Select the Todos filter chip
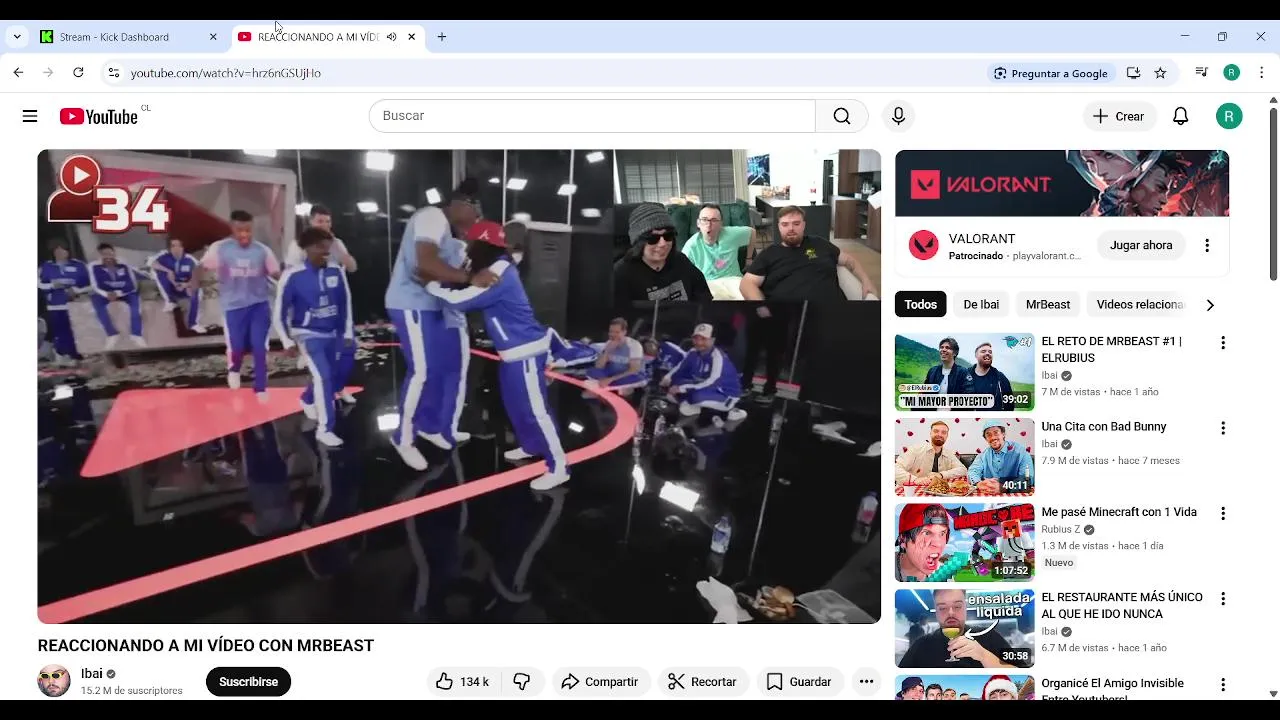The height and width of the screenshot is (720, 1280). click(920, 305)
